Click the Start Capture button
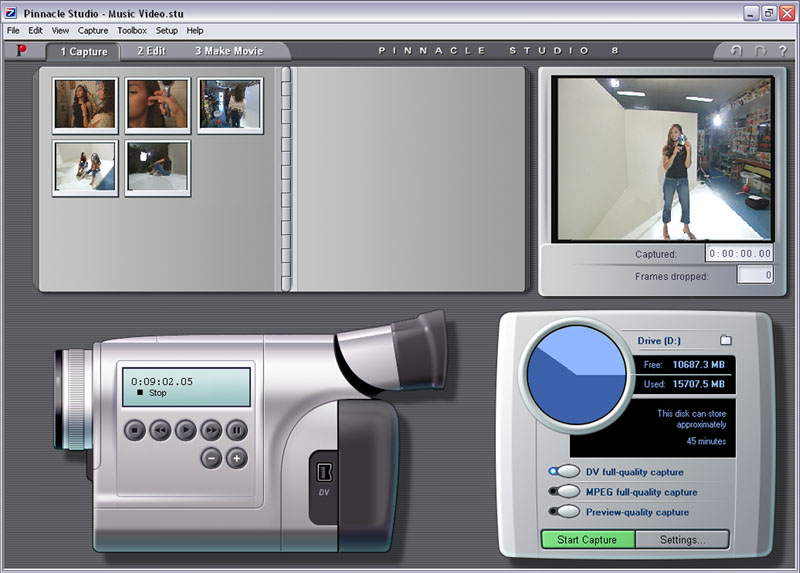The image size is (800, 573). coord(587,540)
